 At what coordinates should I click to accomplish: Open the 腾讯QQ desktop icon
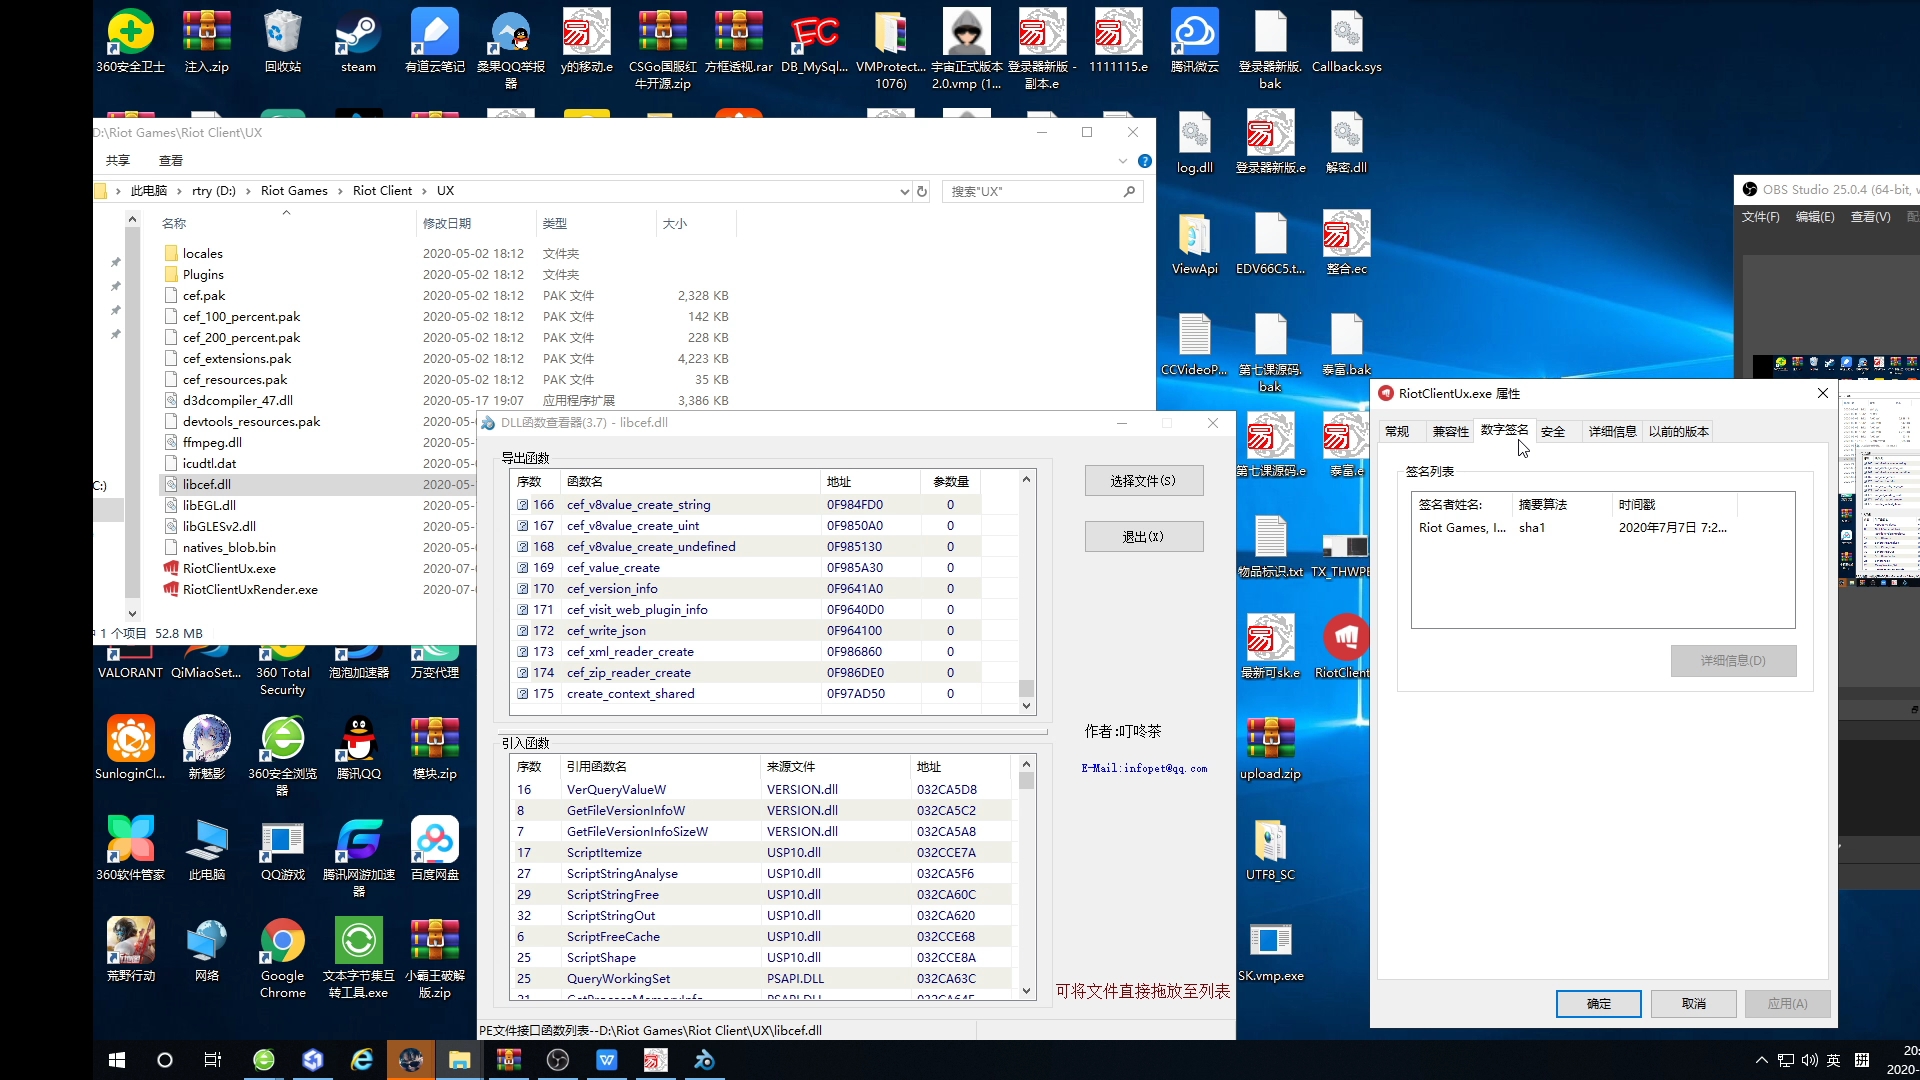click(x=359, y=748)
